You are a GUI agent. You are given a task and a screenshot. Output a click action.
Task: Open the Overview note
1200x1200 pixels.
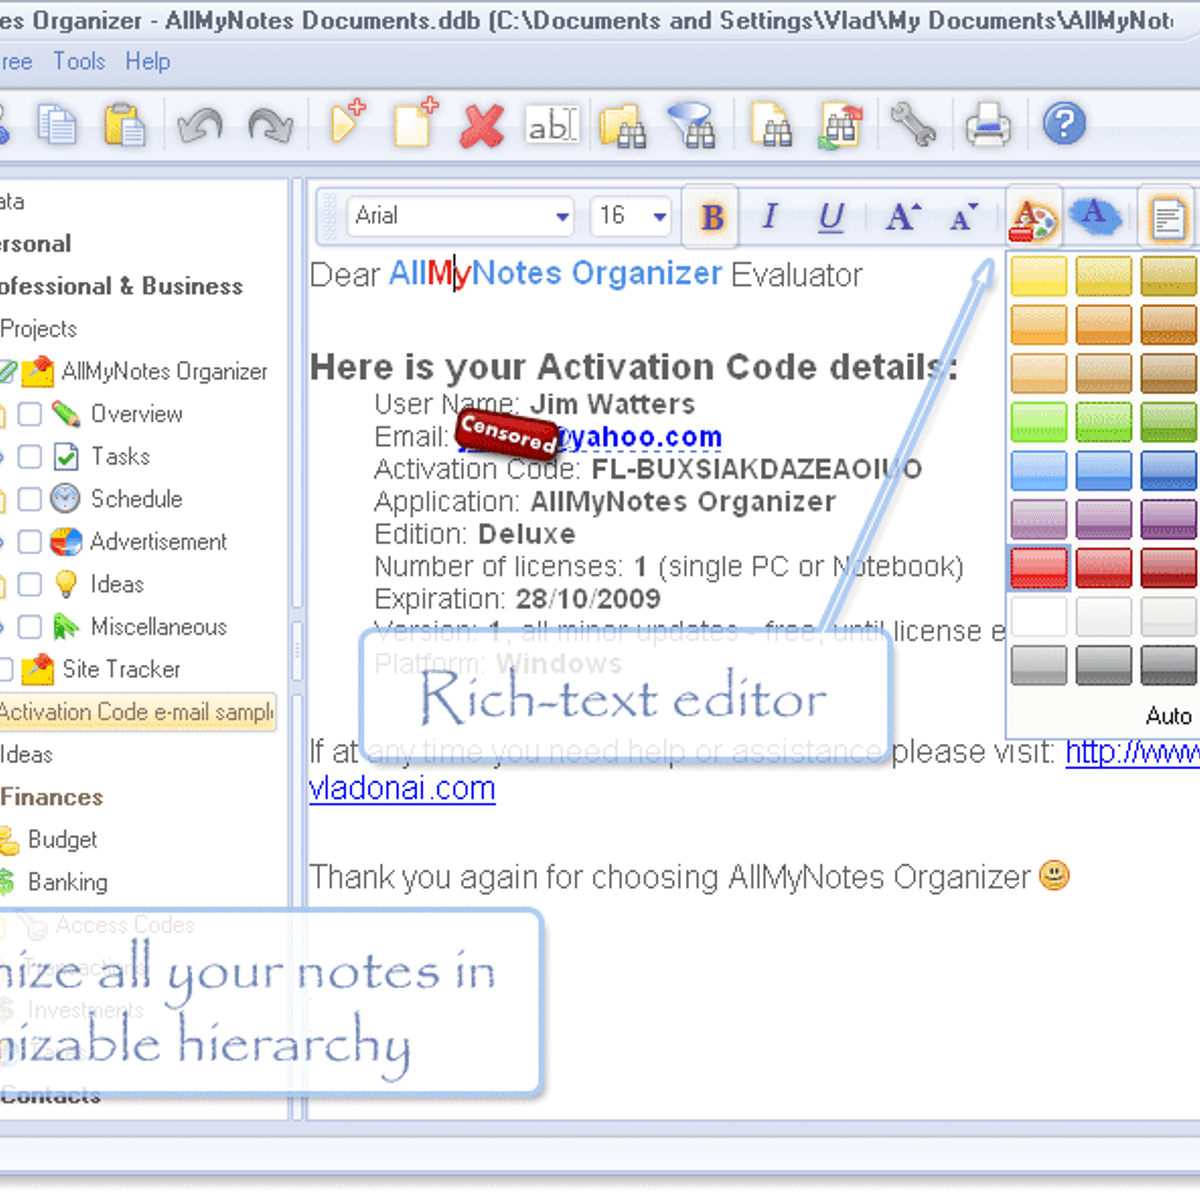click(136, 414)
